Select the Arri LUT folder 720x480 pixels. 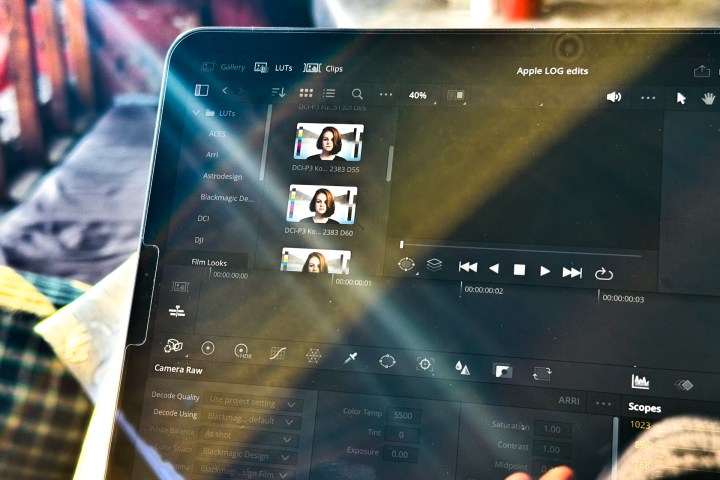212,155
